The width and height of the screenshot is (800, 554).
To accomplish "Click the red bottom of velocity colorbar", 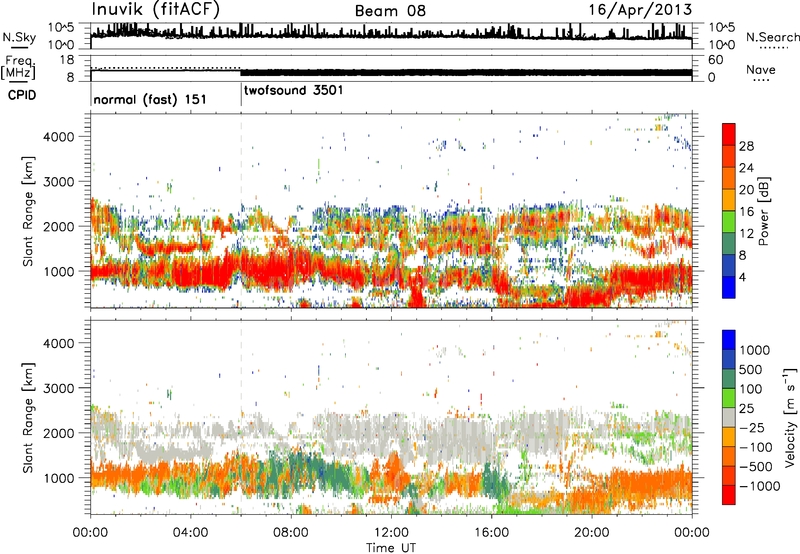I will [x=729, y=495].
